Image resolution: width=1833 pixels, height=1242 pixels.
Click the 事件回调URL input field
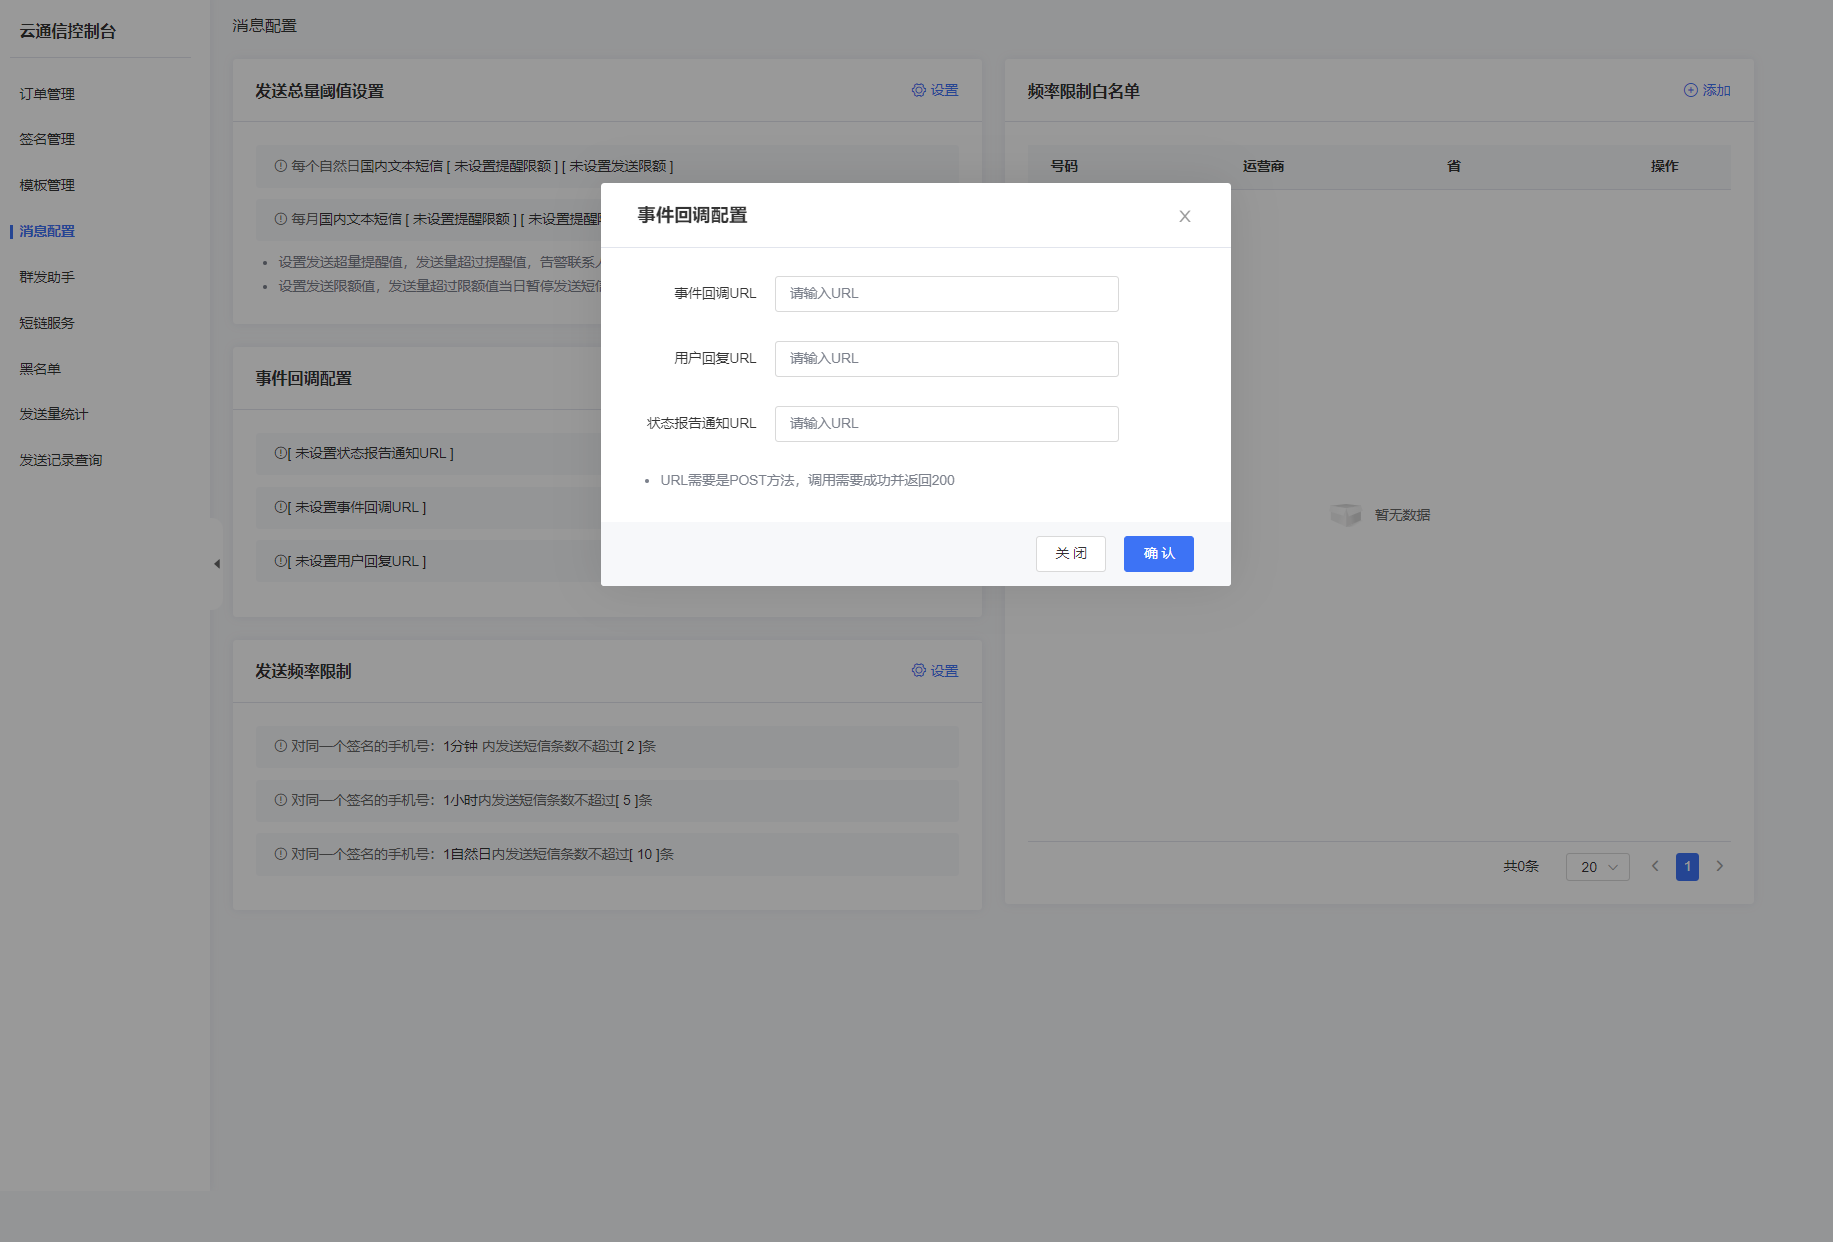pyautogui.click(x=946, y=294)
